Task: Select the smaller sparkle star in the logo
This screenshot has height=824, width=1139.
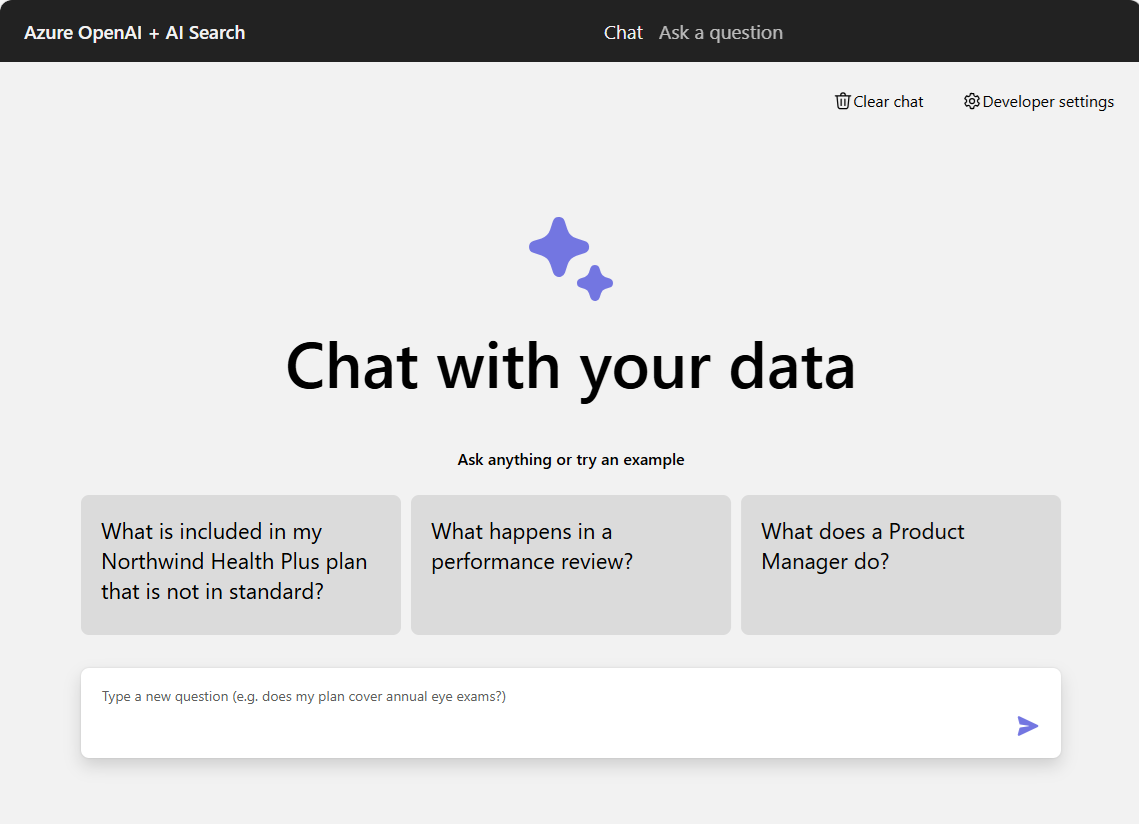Action: click(x=597, y=283)
